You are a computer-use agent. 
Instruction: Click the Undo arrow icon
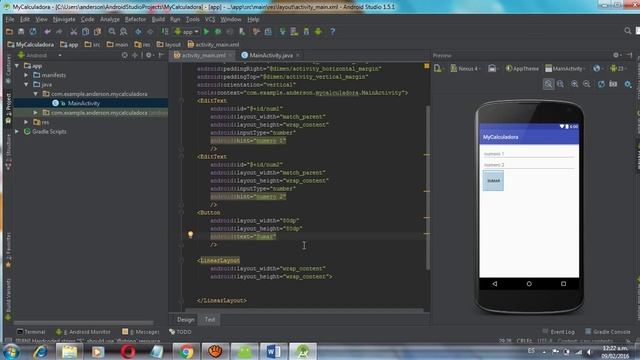click(x=47, y=31)
